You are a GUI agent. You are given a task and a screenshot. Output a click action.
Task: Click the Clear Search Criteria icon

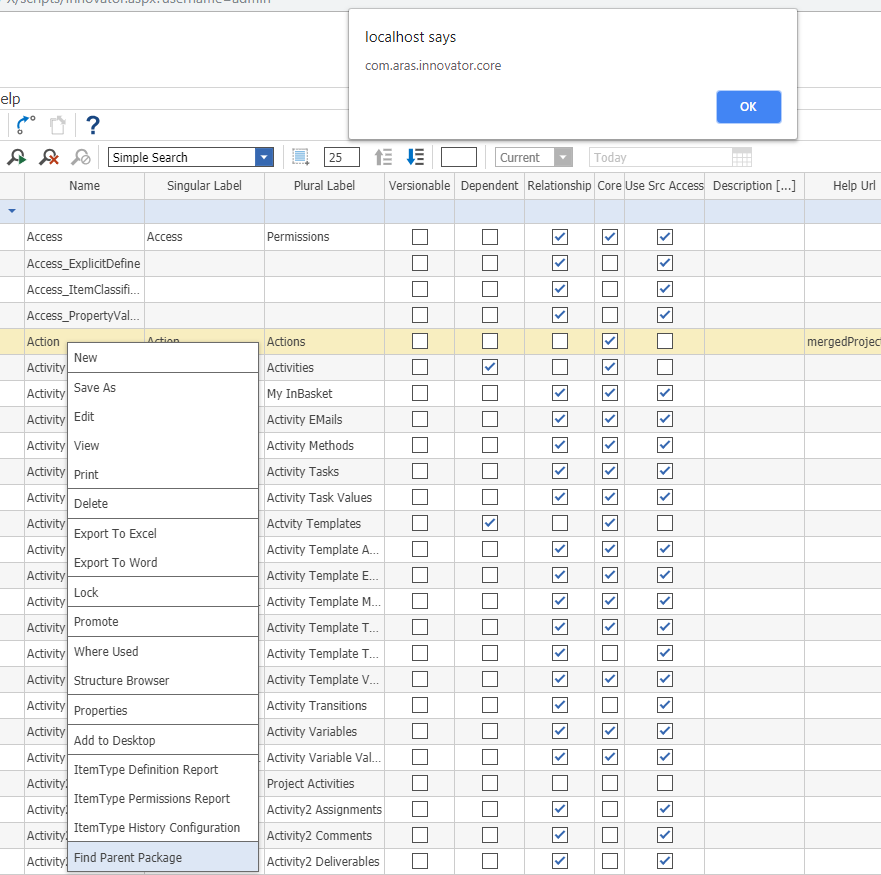[x=48, y=157]
